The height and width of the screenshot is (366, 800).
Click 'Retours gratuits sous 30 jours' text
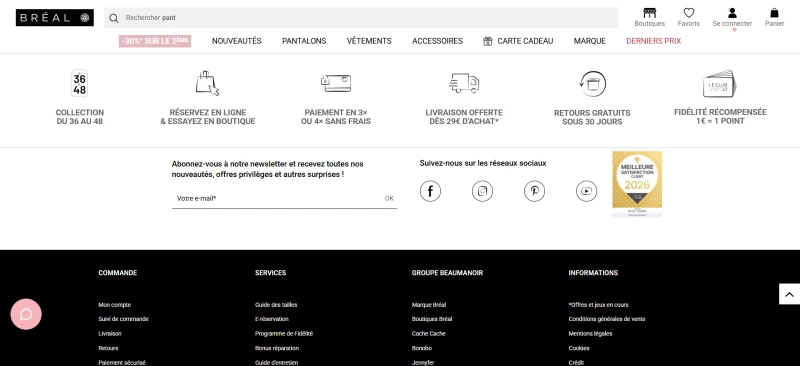[592, 117]
